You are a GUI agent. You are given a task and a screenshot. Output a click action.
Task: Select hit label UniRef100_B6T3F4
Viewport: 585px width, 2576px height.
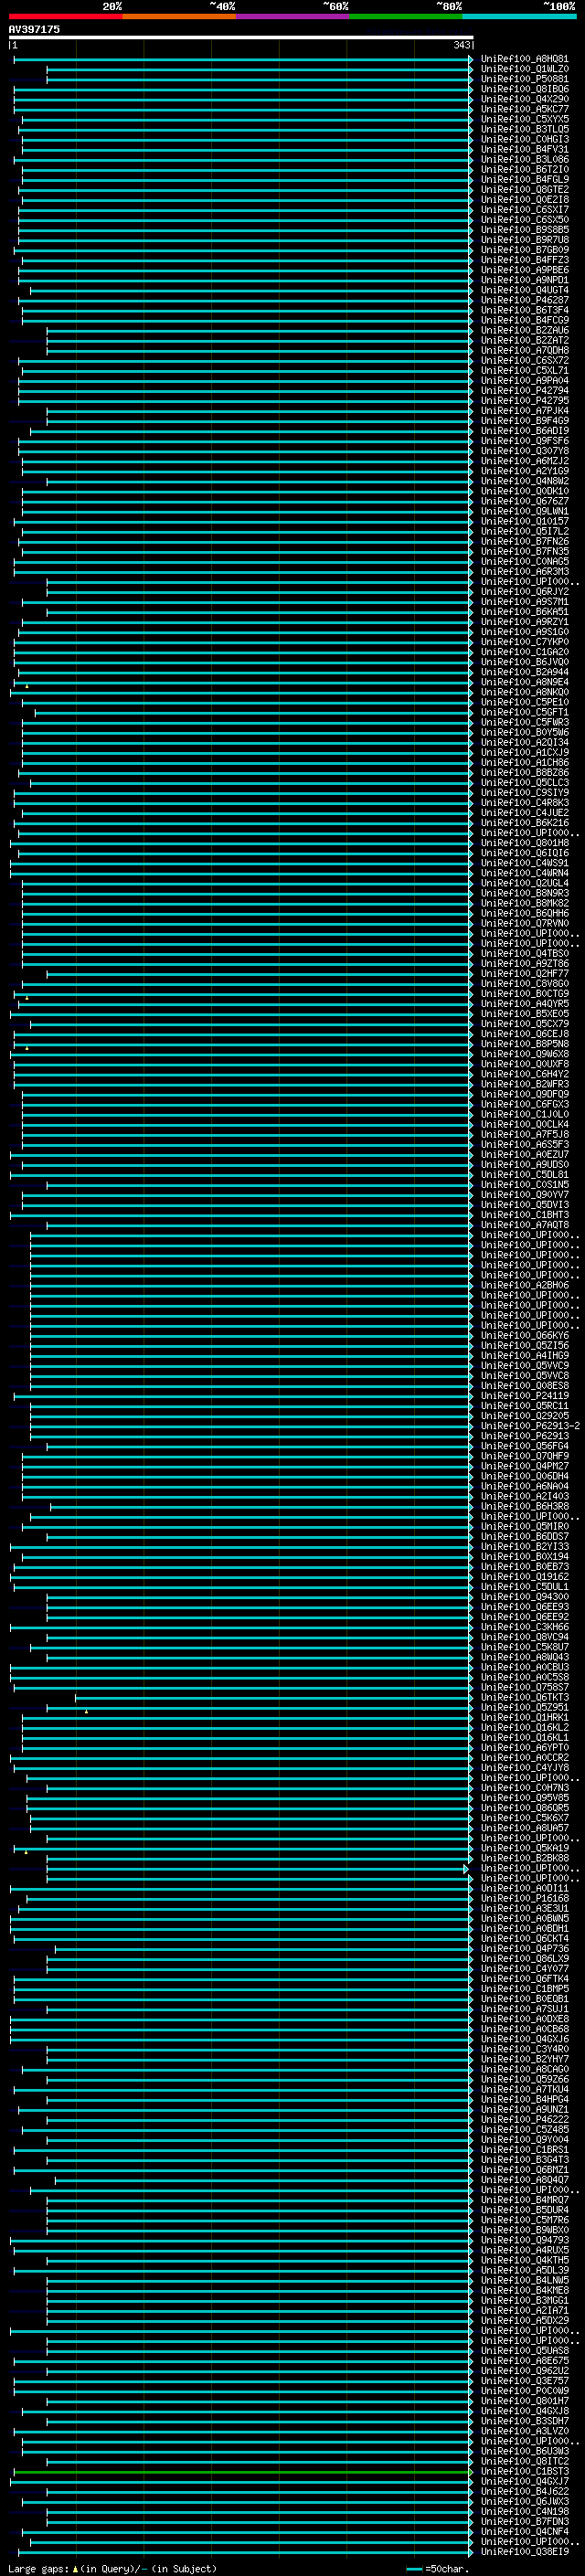point(524,310)
